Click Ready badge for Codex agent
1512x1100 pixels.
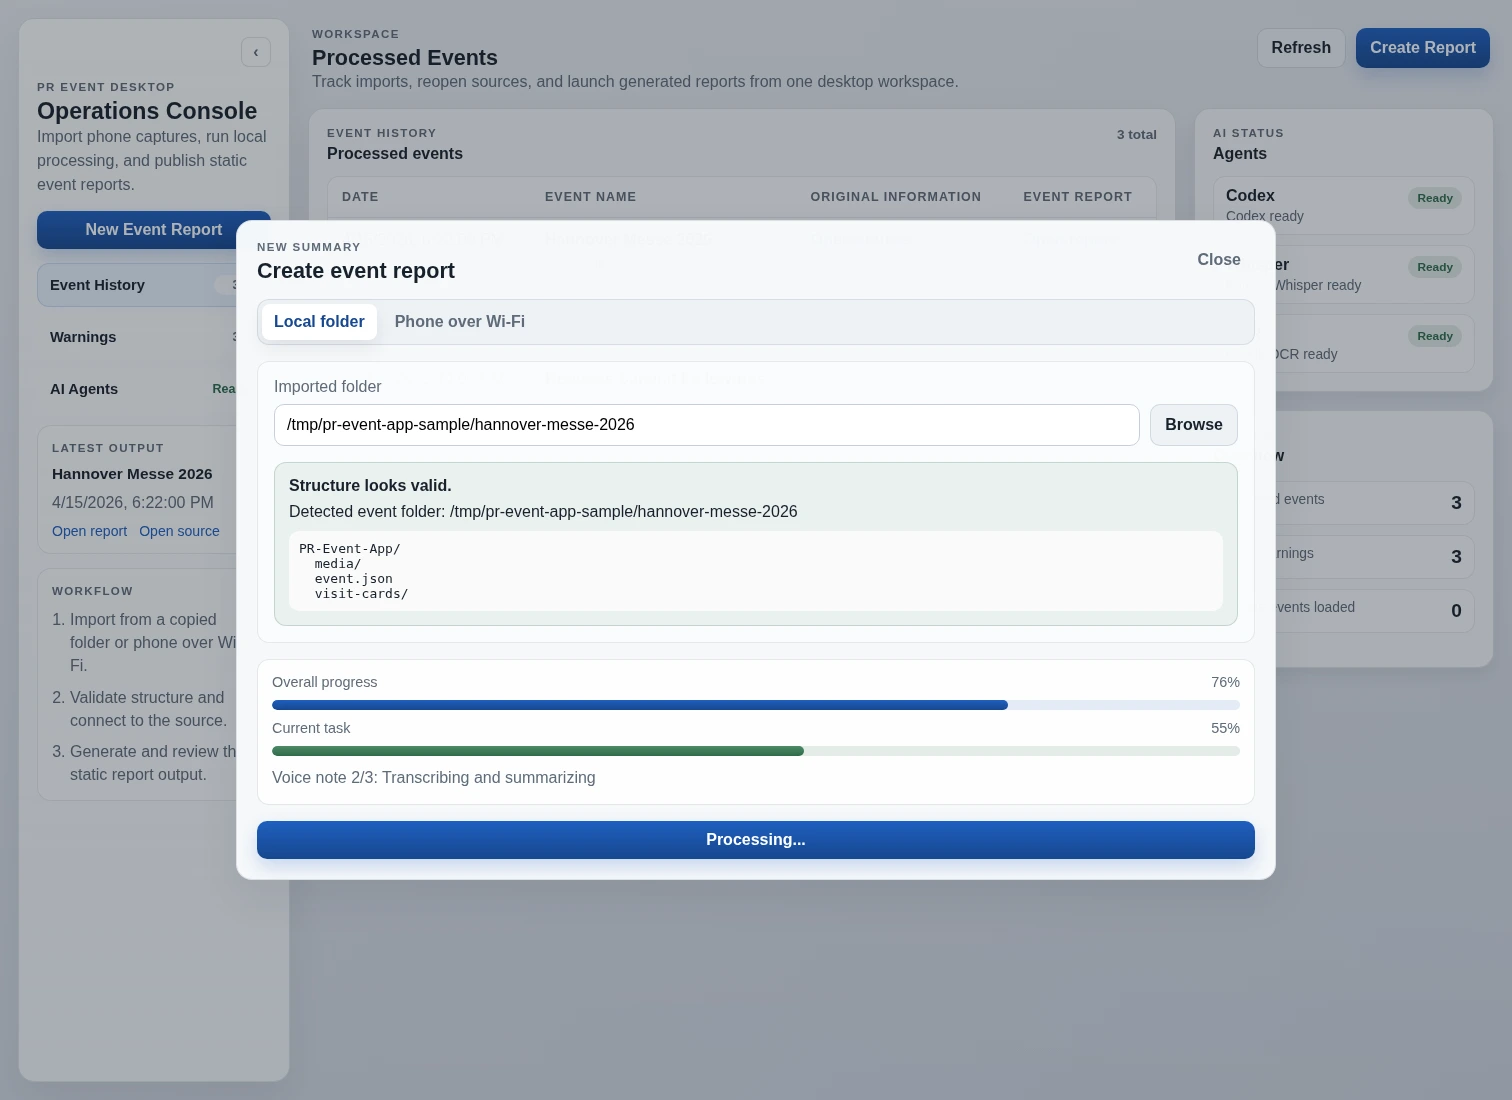1434,198
